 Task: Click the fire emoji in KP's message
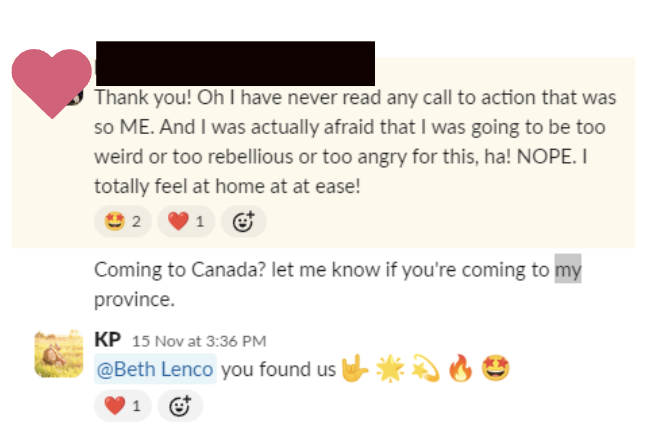point(458,370)
